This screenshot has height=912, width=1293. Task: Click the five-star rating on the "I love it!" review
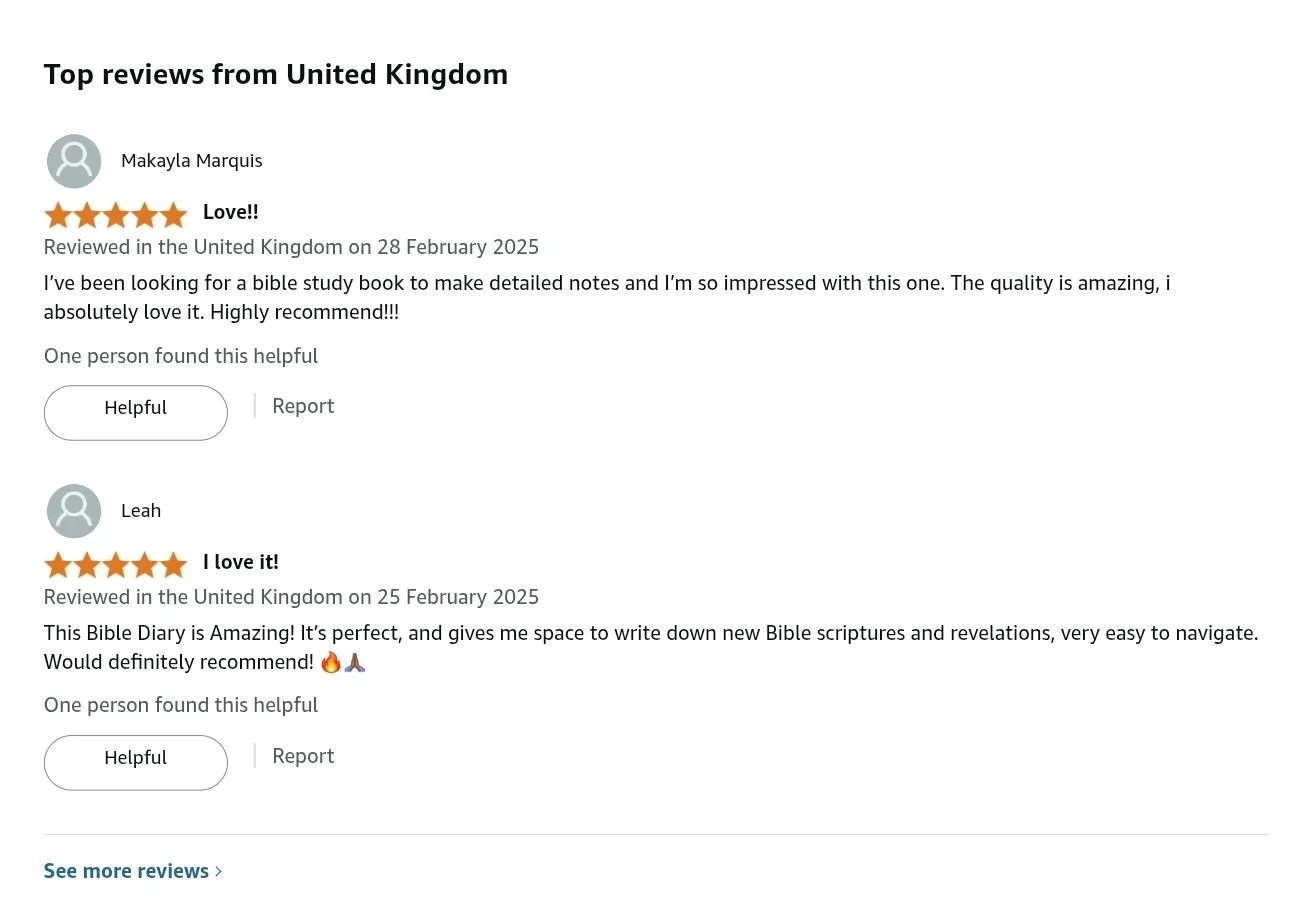116,564
